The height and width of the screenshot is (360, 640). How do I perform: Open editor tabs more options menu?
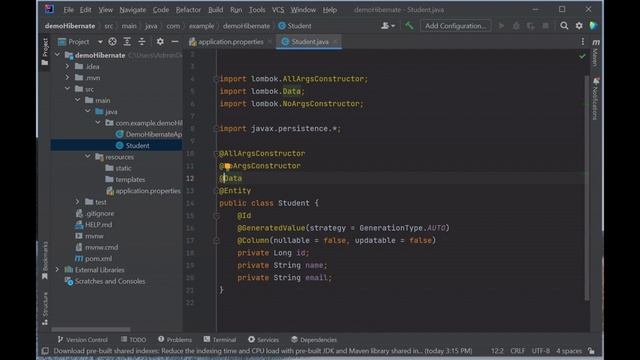pyautogui.click(x=582, y=42)
